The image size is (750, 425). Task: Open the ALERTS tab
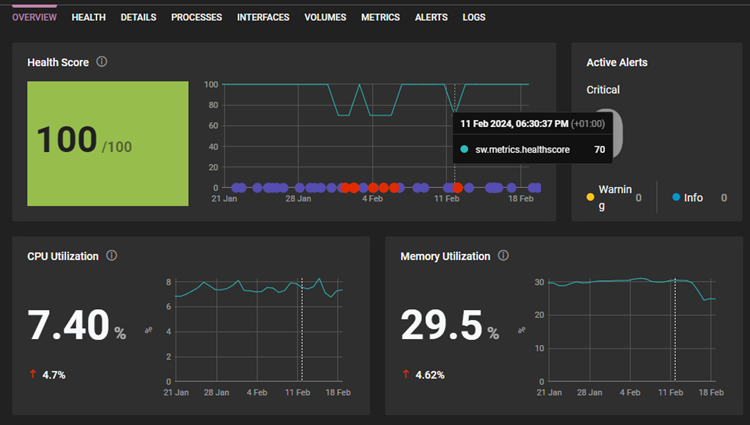pos(431,17)
